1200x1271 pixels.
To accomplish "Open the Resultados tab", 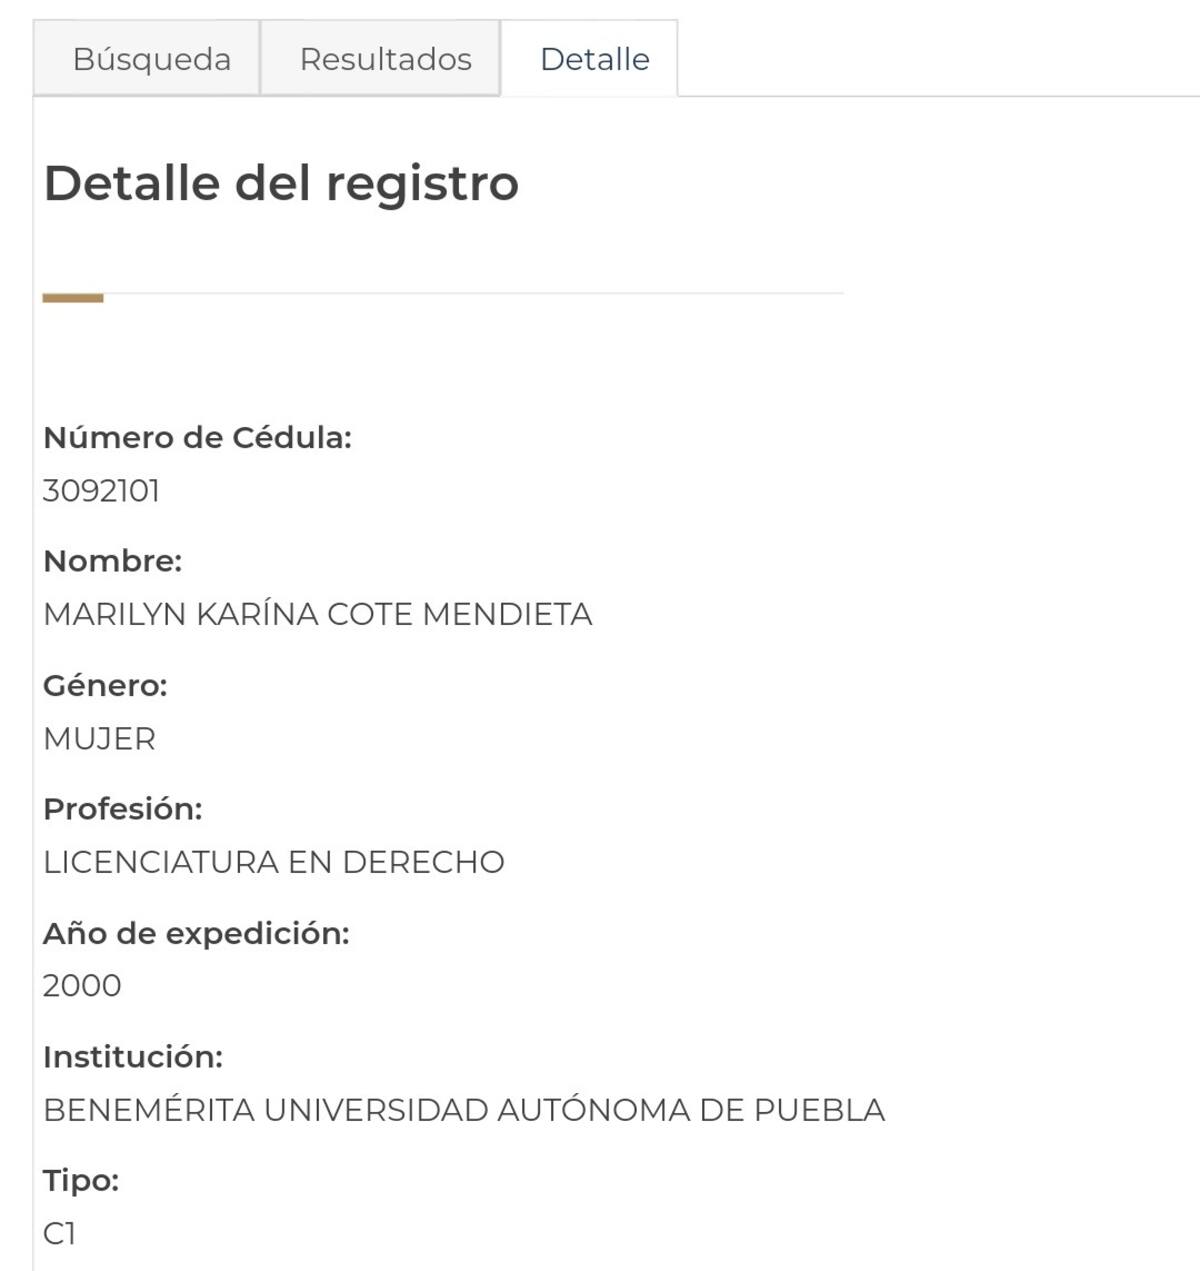I will point(385,59).
